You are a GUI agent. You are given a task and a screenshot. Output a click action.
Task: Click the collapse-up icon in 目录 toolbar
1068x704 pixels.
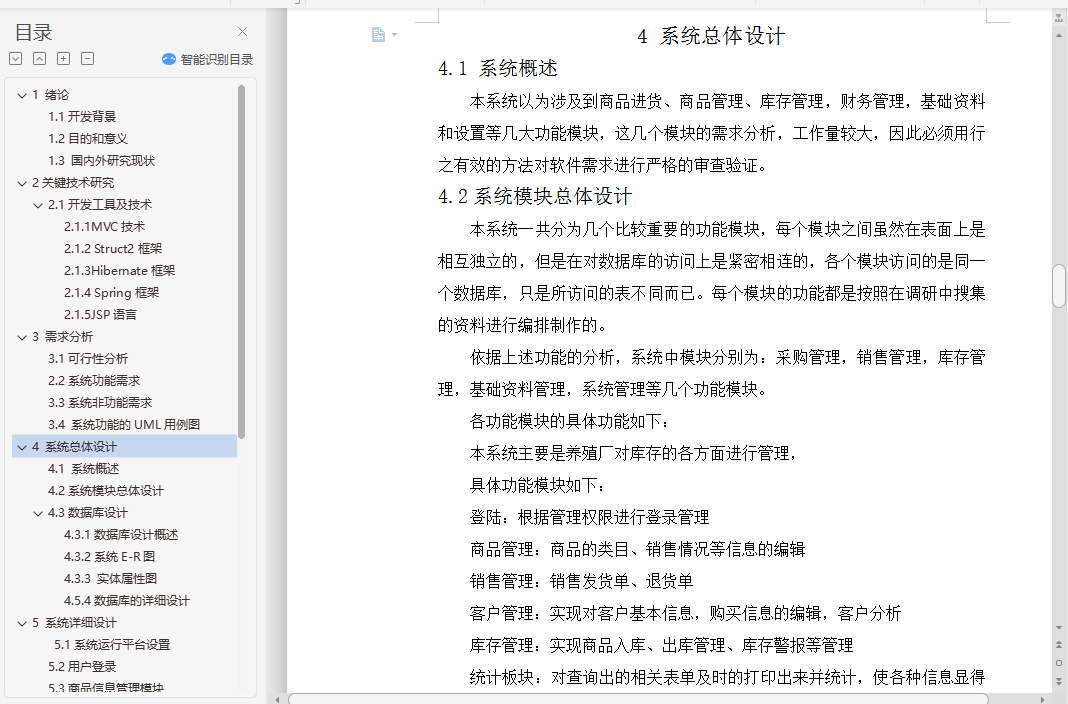tap(40, 59)
